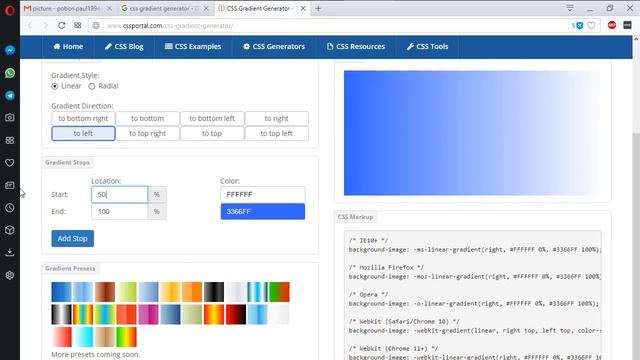Open settings via the sidebar gear icon
Image resolution: width=640 pixels, height=360 pixels.
pyautogui.click(x=10, y=275)
